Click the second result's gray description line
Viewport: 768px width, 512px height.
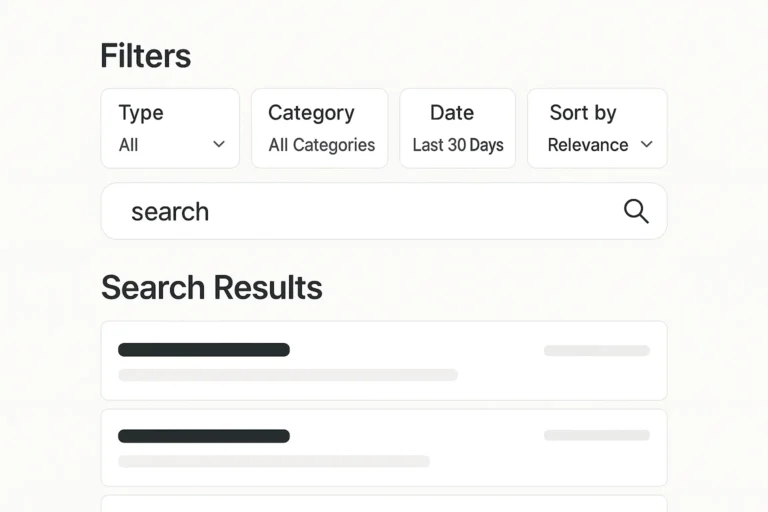click(274, 461)
